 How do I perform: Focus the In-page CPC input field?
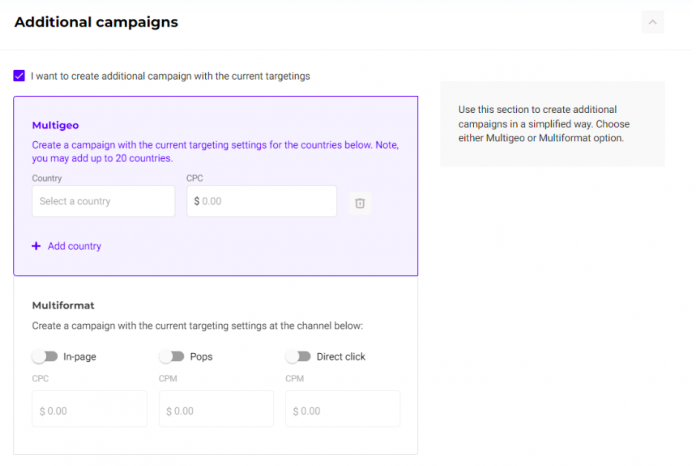point(89,410)
